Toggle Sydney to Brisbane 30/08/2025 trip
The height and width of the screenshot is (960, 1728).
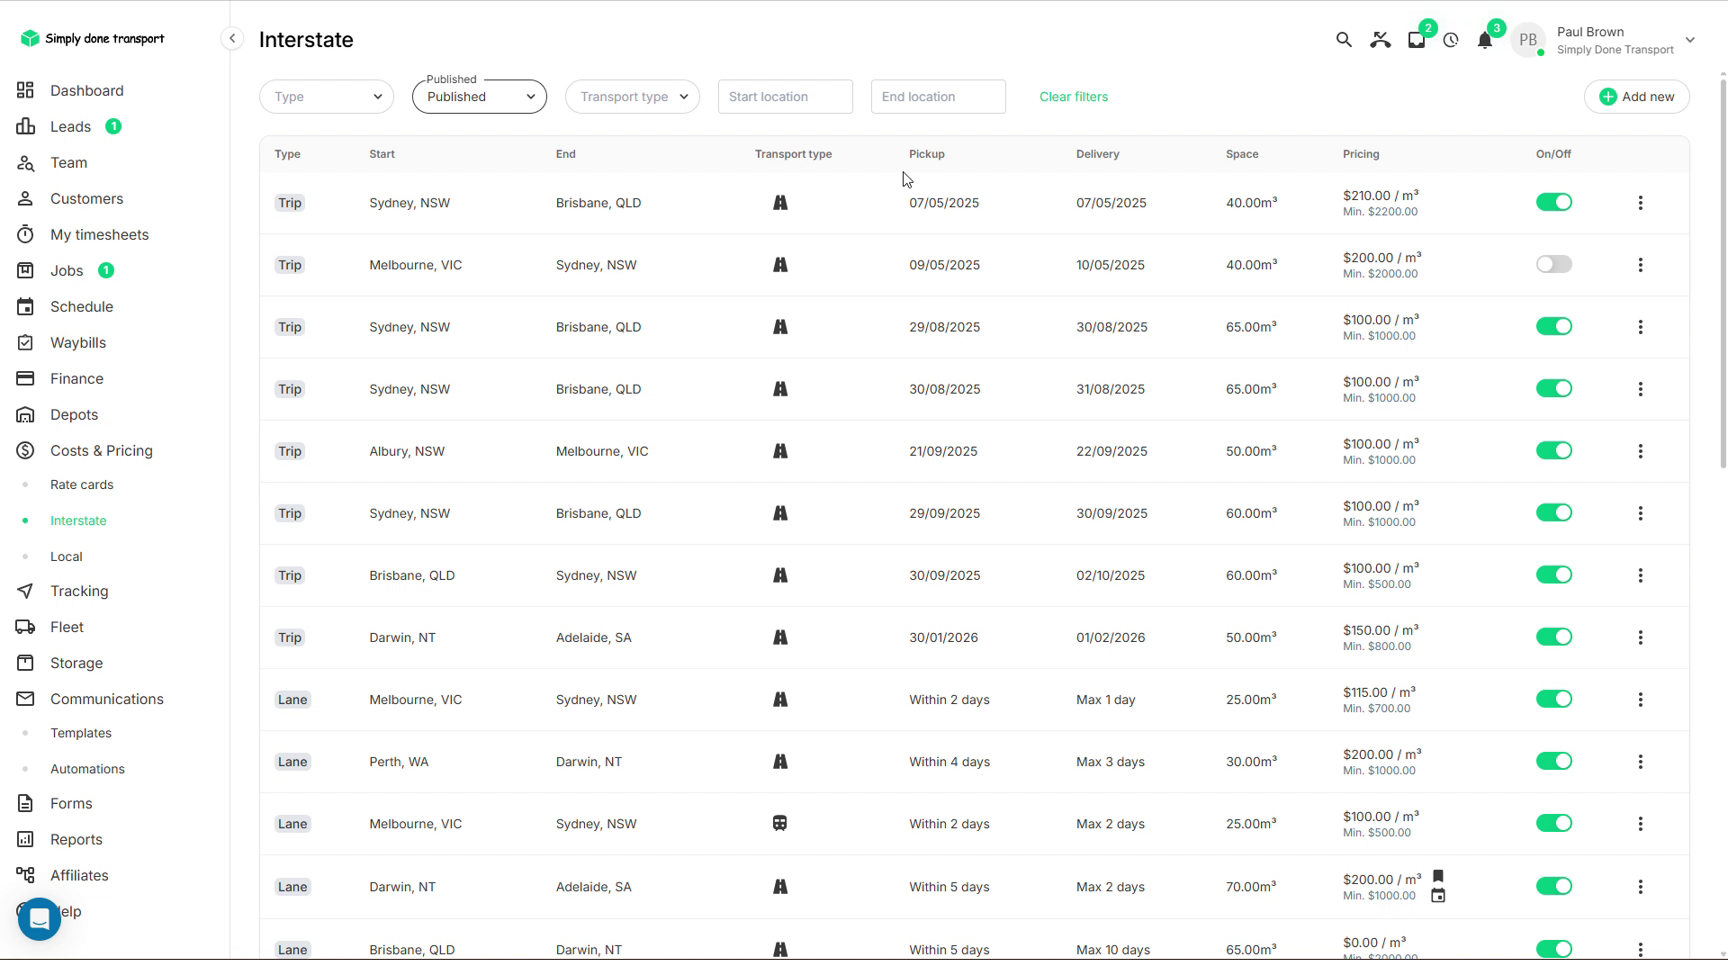[1554, 388]
